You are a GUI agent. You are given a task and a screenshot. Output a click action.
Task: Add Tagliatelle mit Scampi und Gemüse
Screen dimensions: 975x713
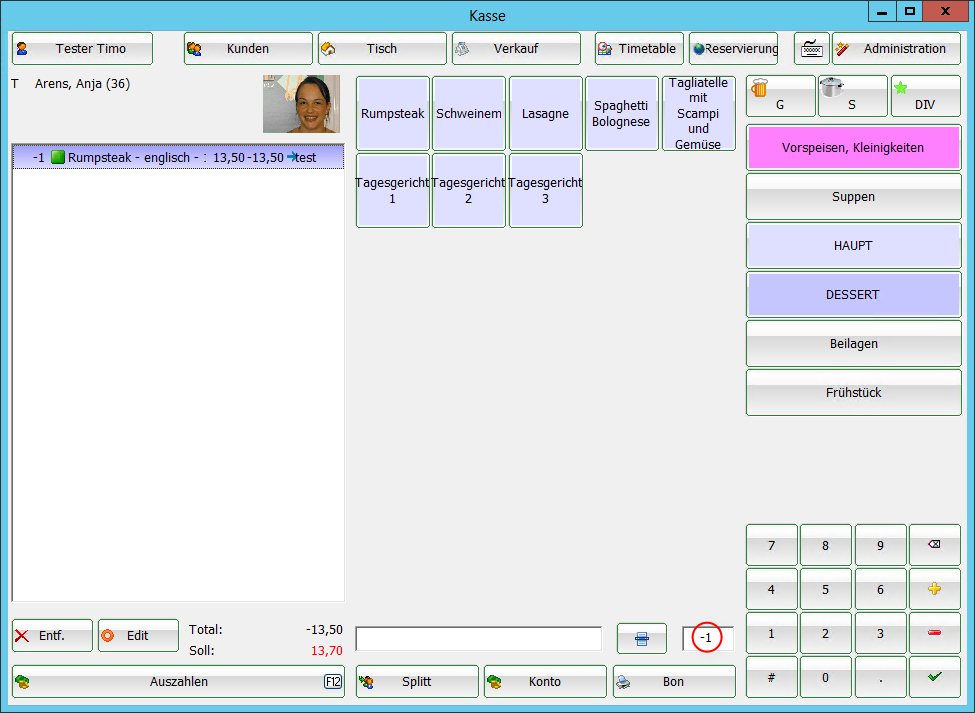pos(698,114)
